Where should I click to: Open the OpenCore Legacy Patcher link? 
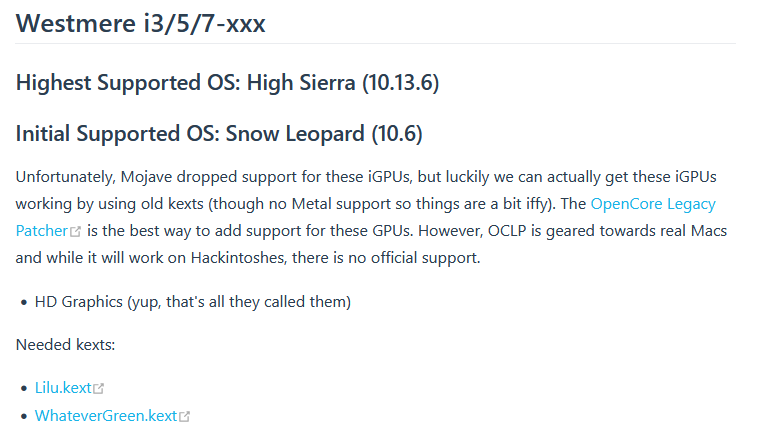pos(653,203)
